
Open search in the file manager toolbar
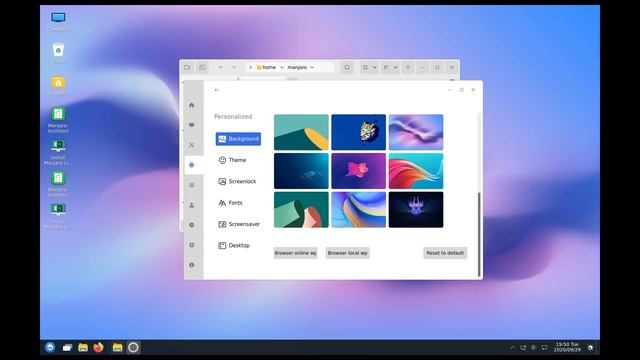click(347, 67)
